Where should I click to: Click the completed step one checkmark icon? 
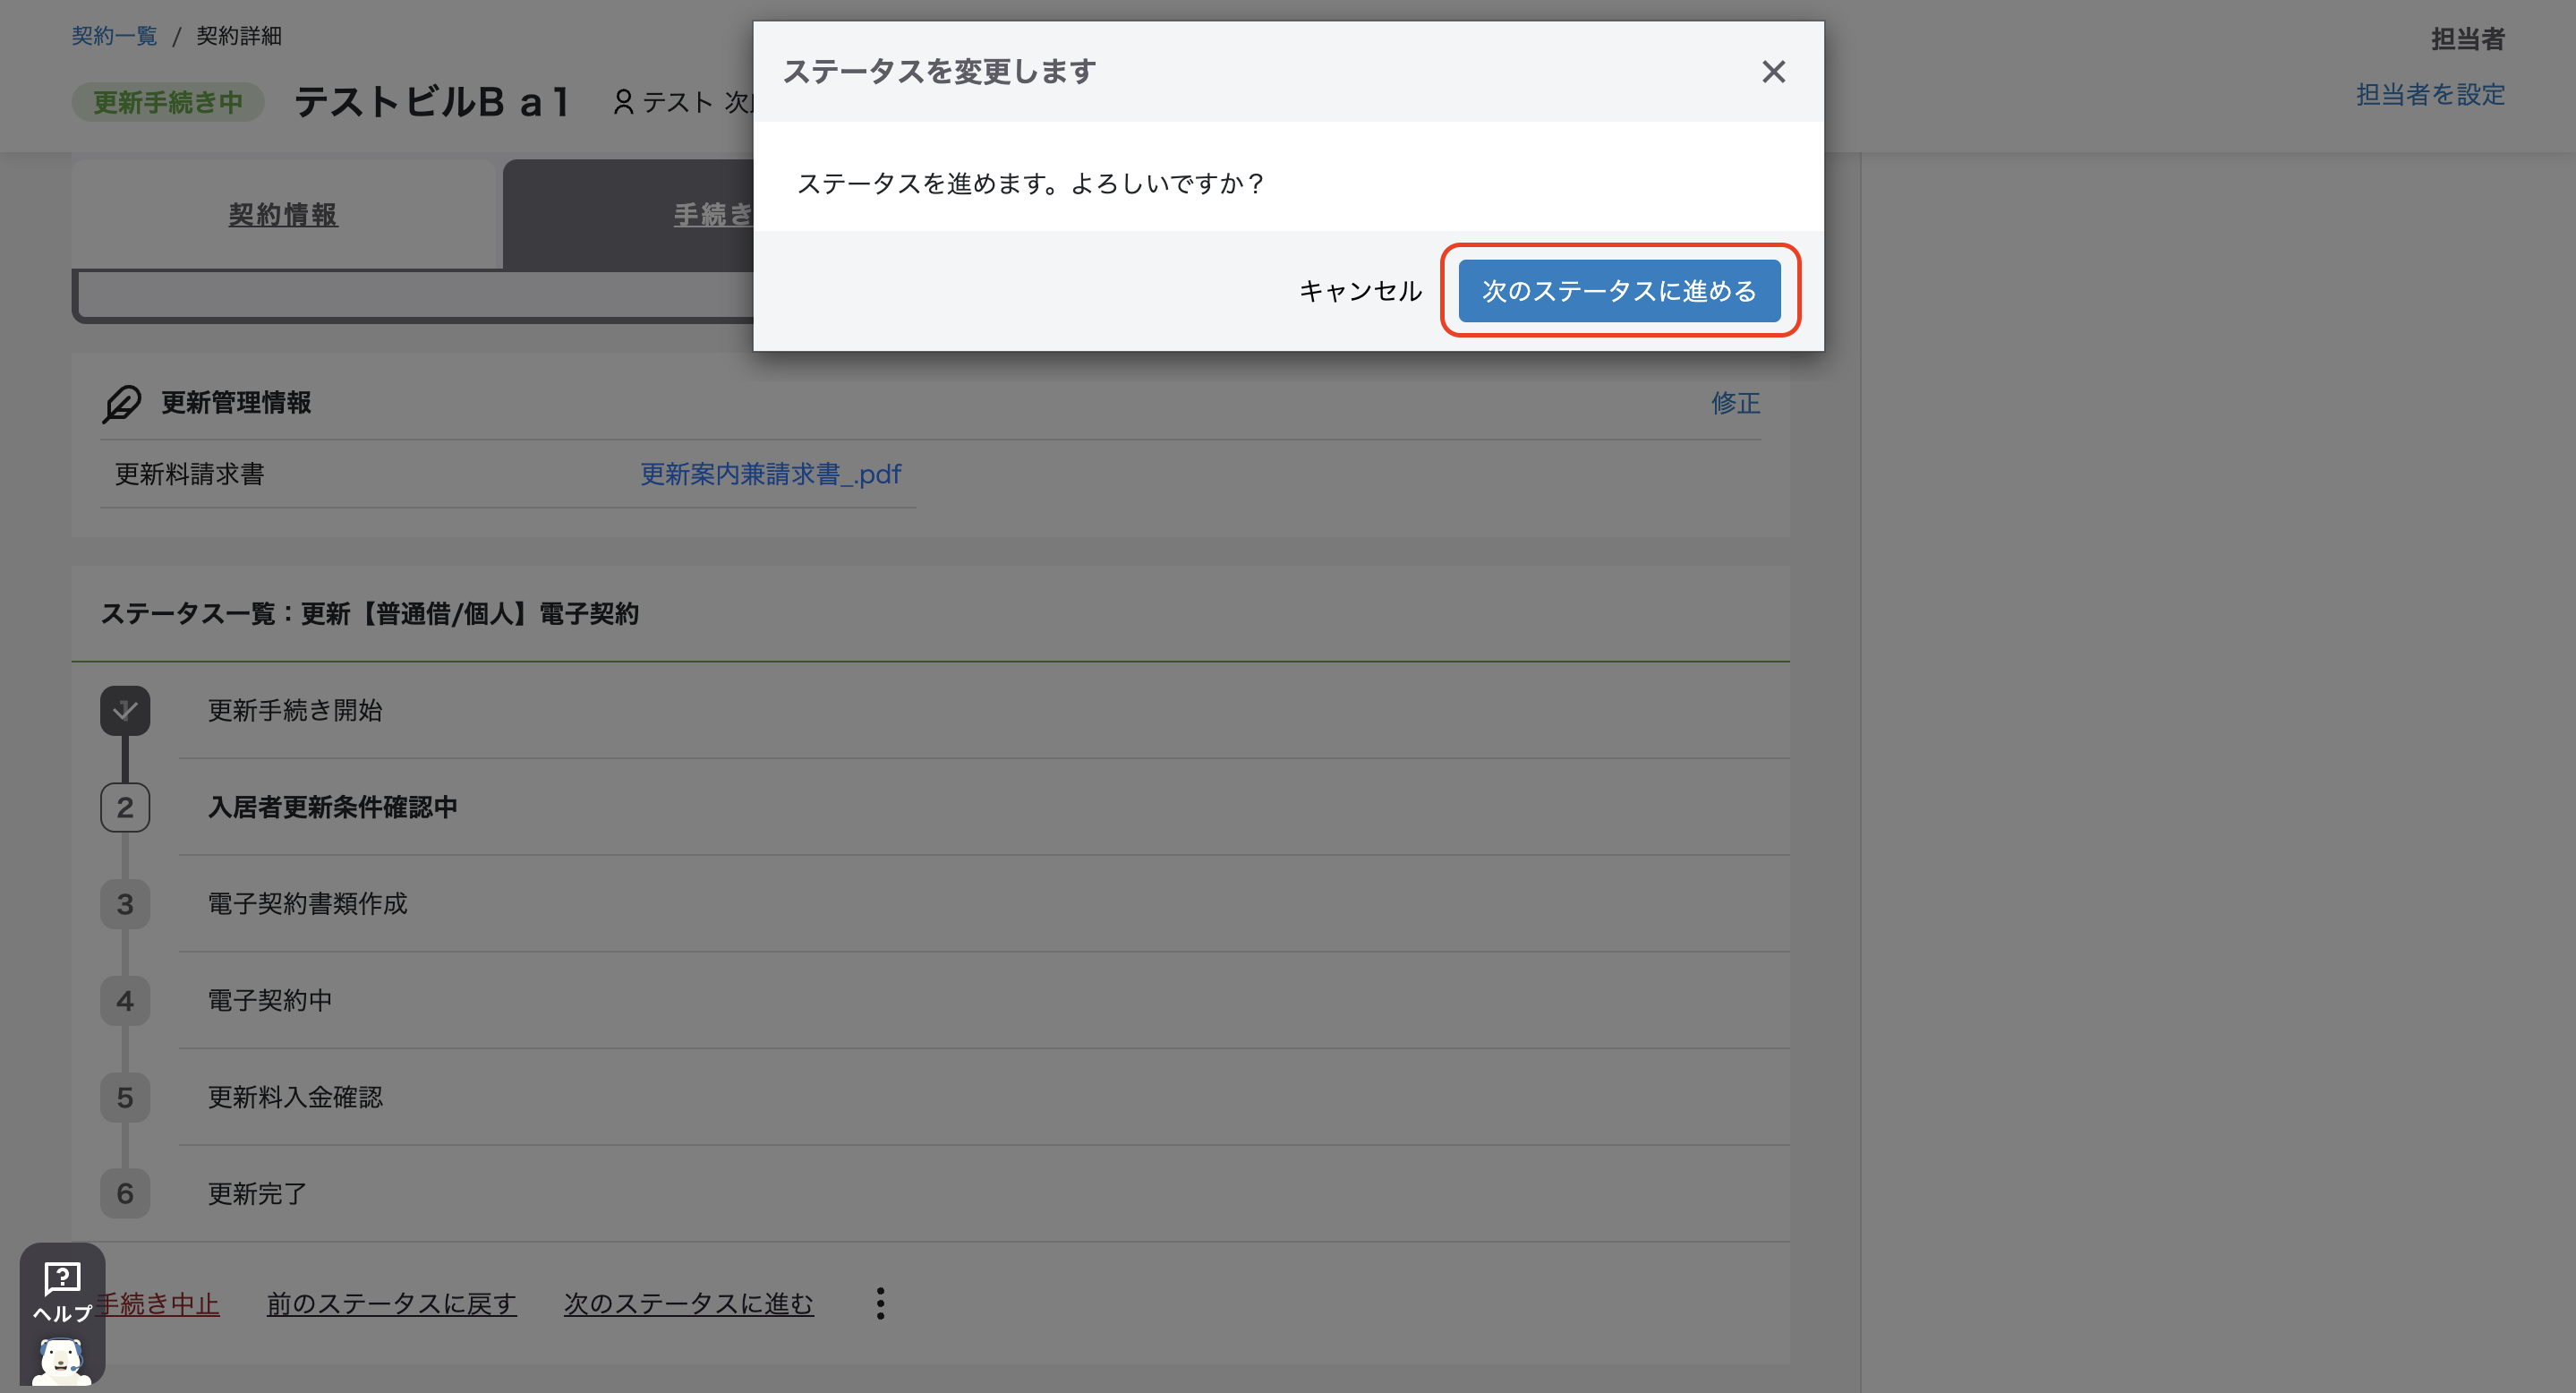pos(125,710)
